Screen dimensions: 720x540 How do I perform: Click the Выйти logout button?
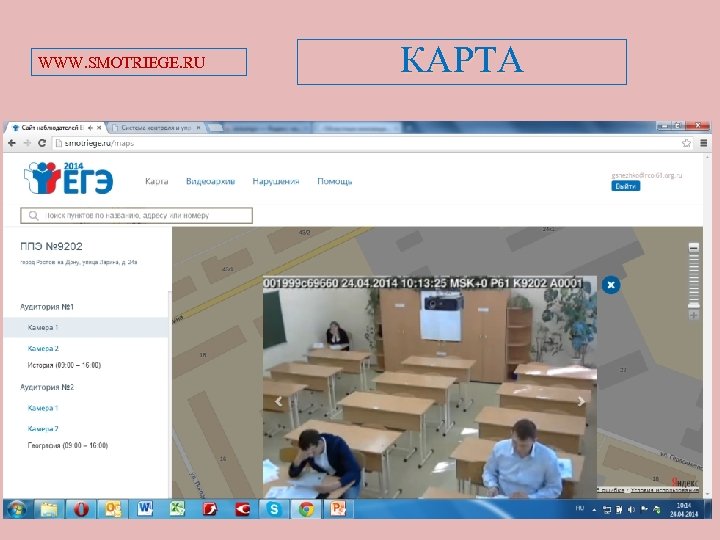click(x=625, y=186)
